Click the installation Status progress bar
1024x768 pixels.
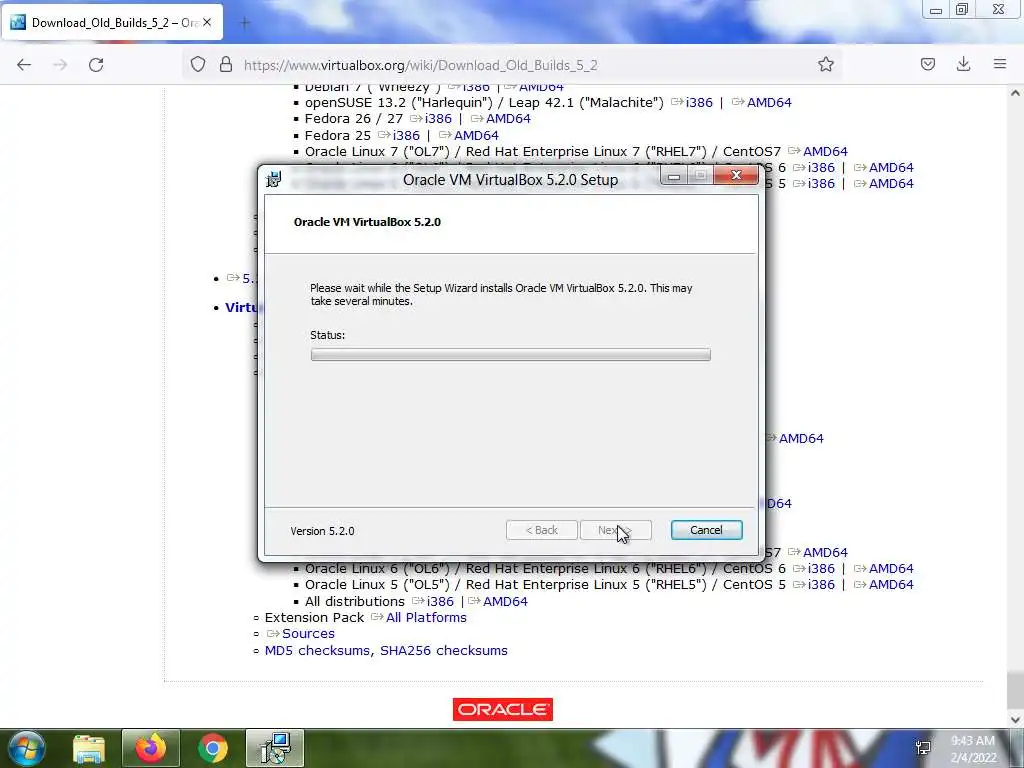point(511,355)
